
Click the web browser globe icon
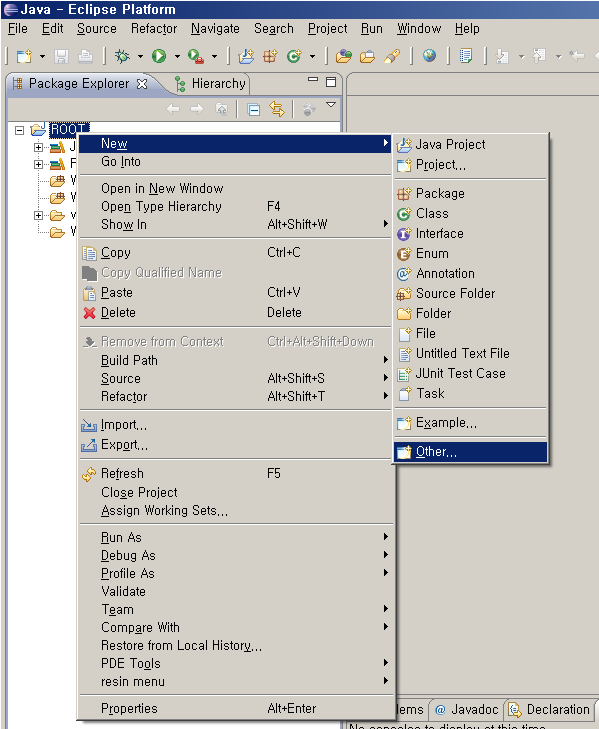click(429, 56)
